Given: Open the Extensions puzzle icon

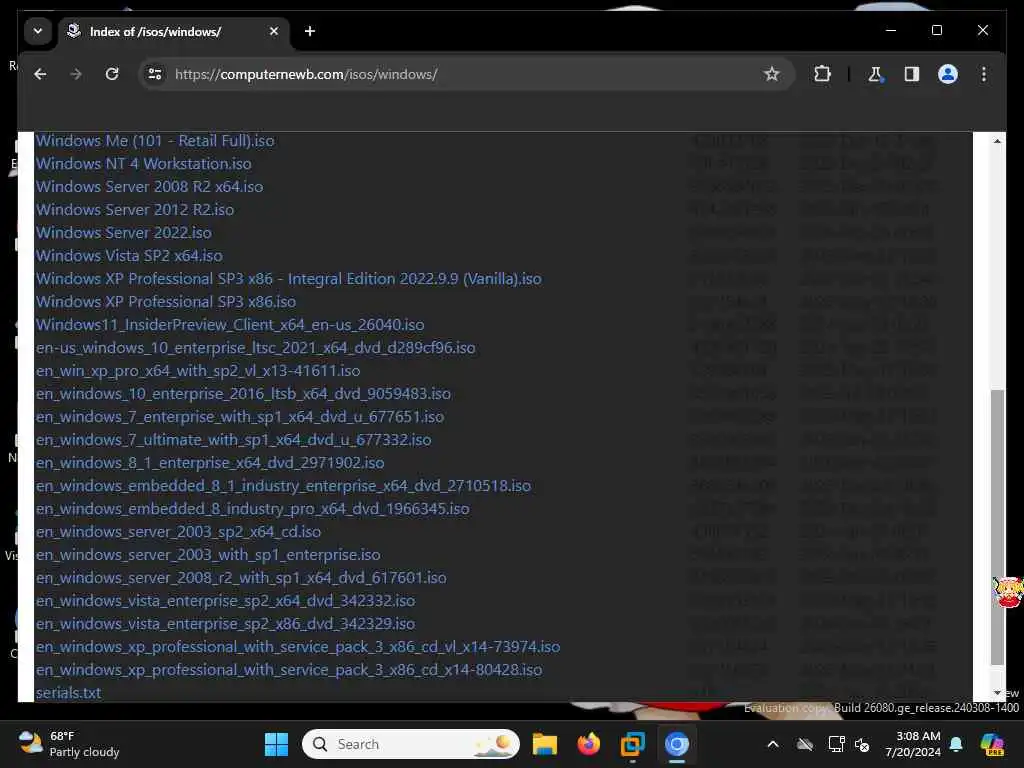Looking at the screenshot, I should click(822, 74).
